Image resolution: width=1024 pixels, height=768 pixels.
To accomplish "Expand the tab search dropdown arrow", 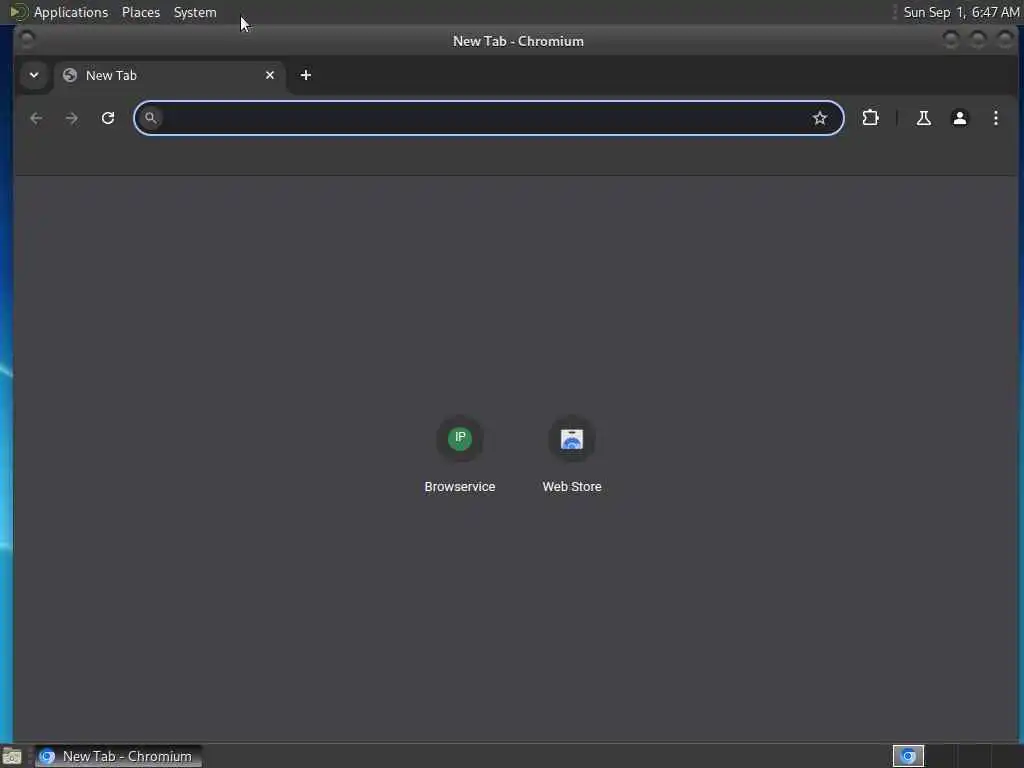I will [x=34, y=75].
